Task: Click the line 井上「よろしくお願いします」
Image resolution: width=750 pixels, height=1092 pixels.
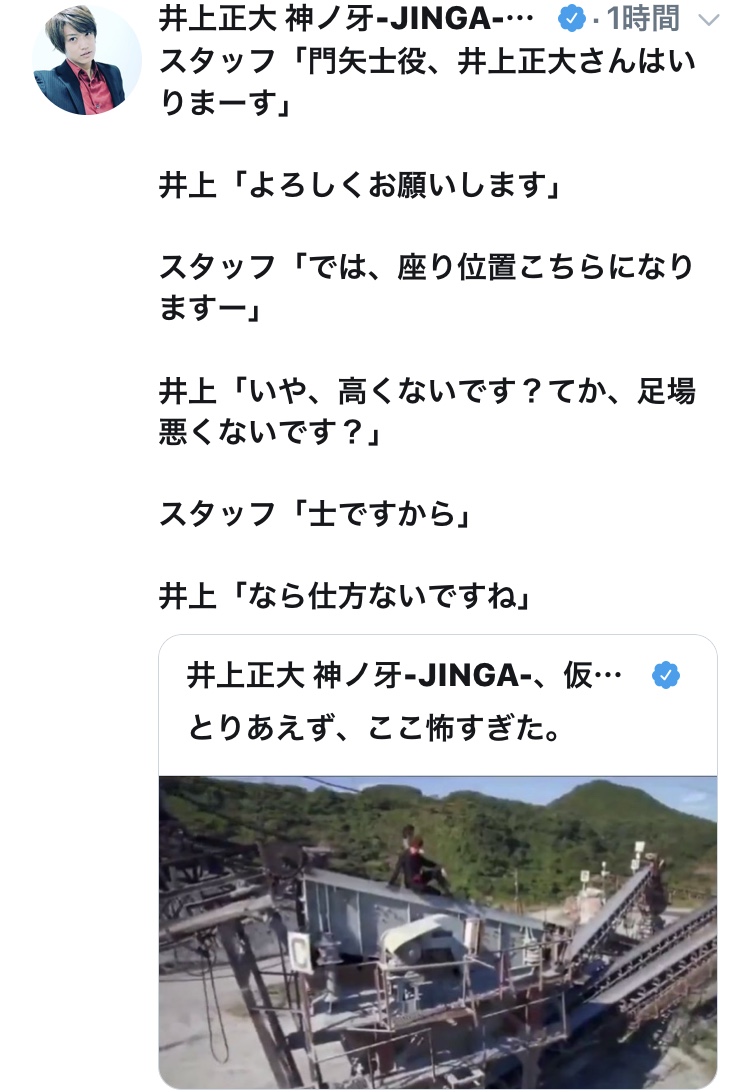Action: (x=360, y=185)
